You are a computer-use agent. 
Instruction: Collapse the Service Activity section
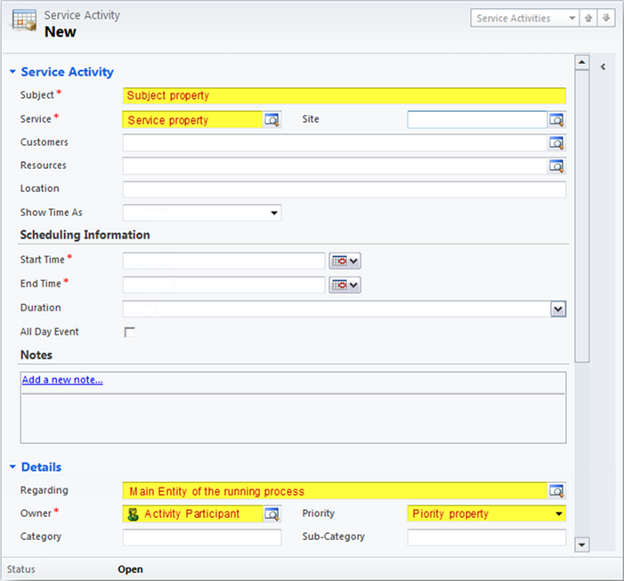13,72
